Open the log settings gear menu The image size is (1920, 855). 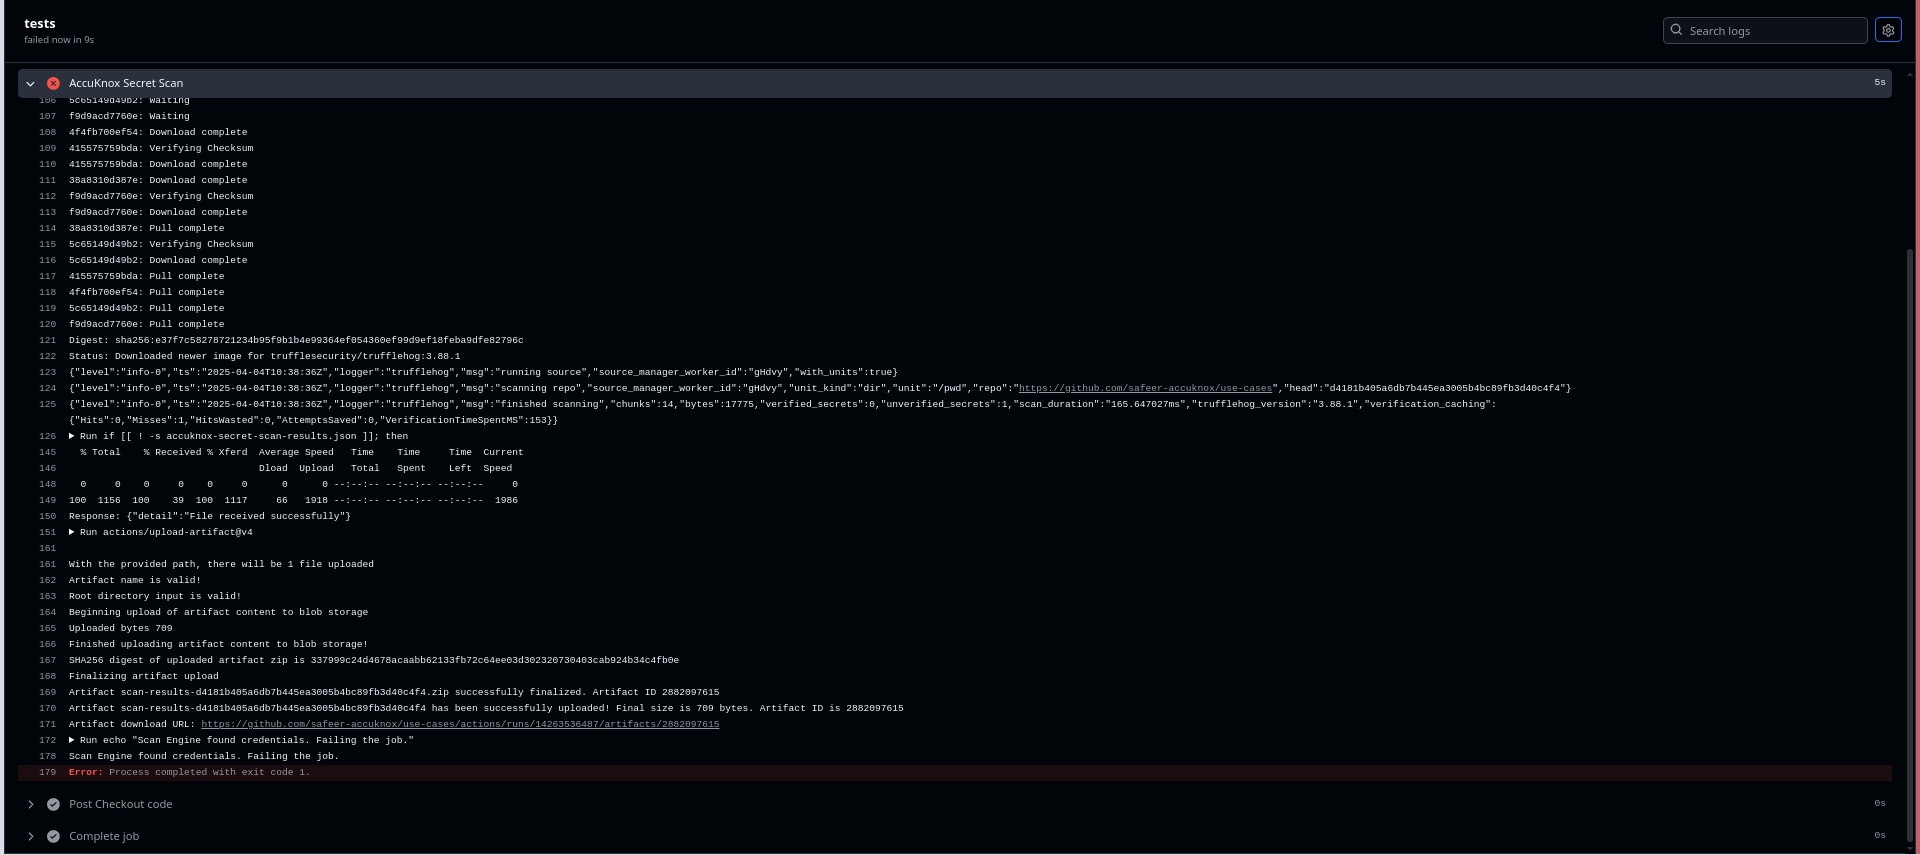1888,30
